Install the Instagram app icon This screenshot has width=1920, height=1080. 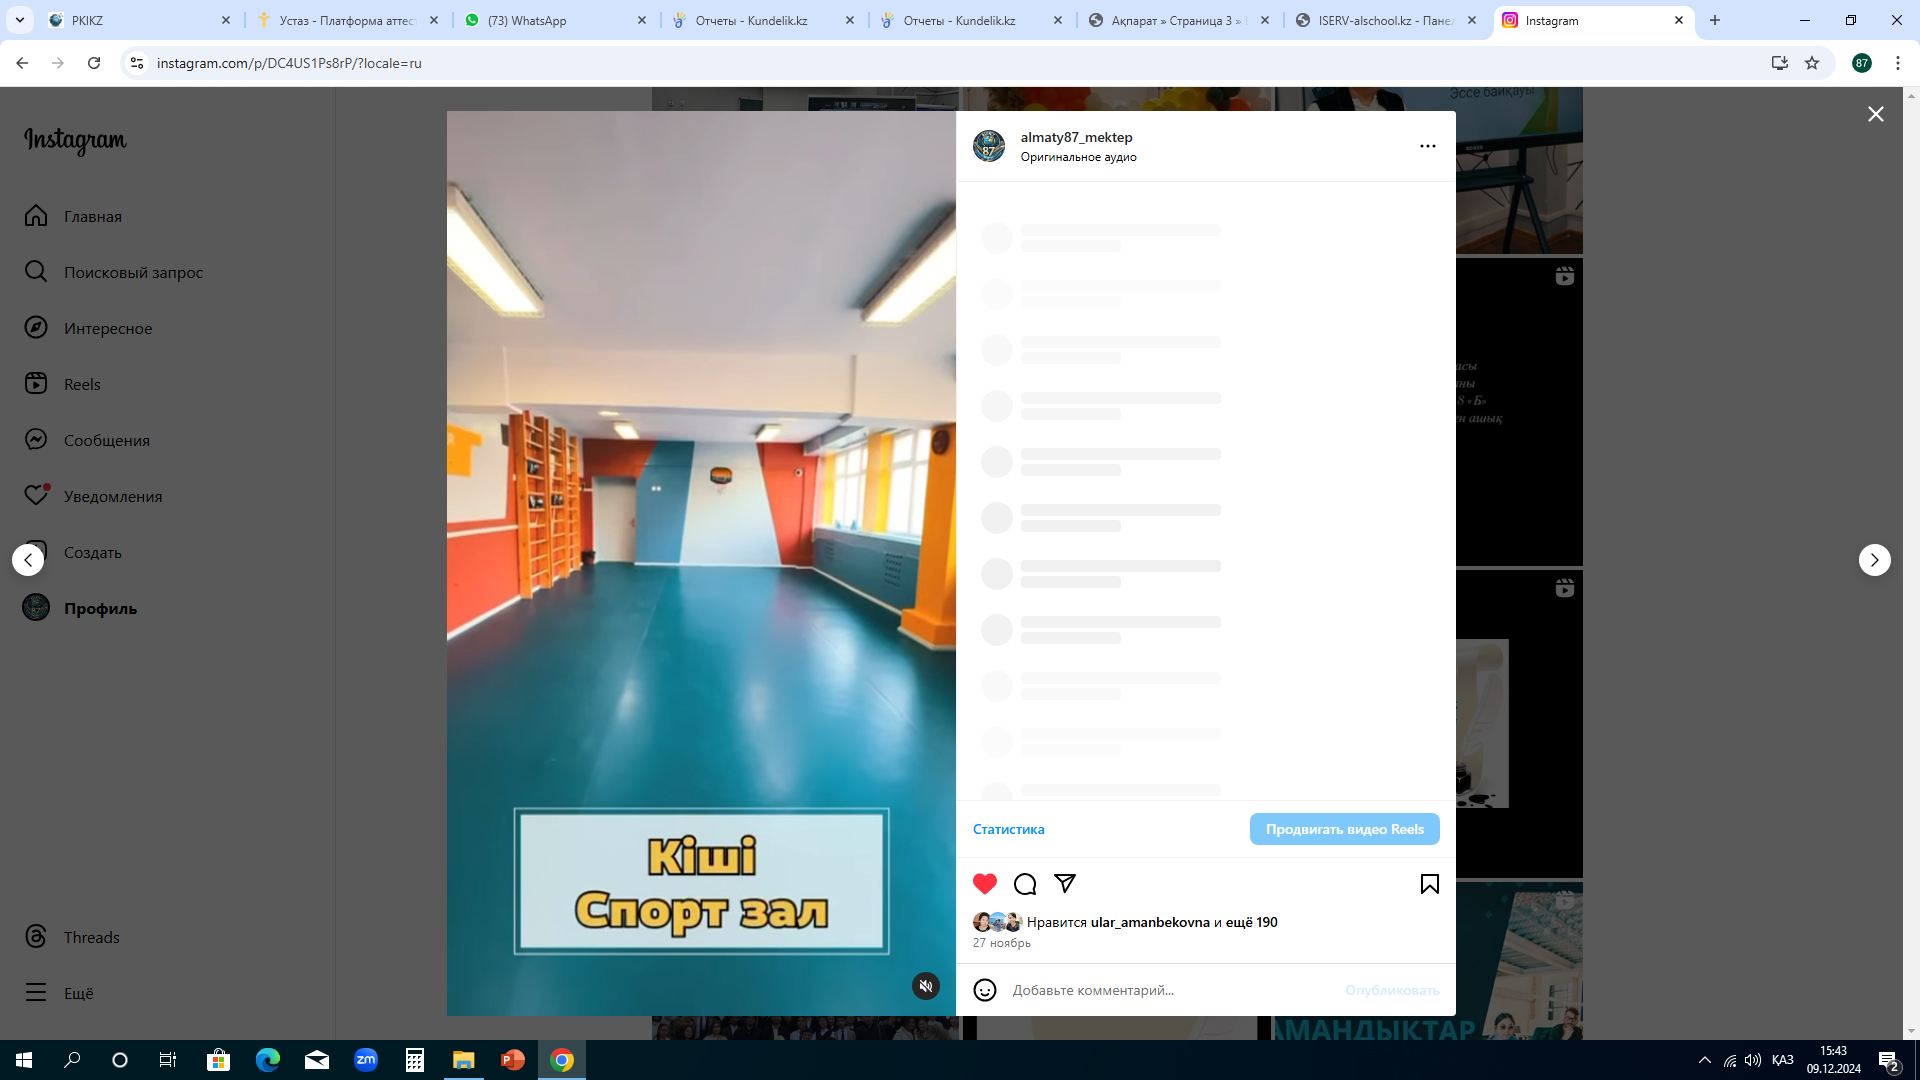tap(1780, 63)
